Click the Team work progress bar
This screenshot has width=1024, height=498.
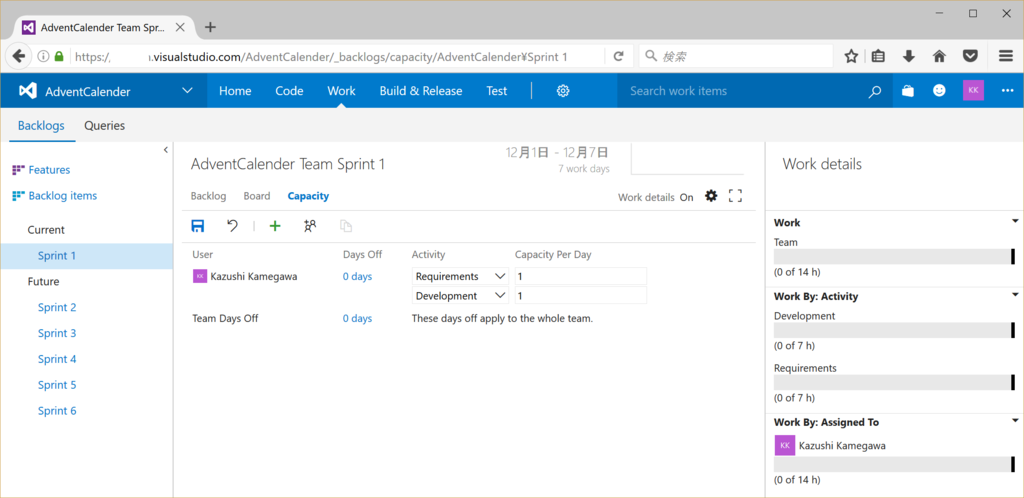(x=894, y=257)
